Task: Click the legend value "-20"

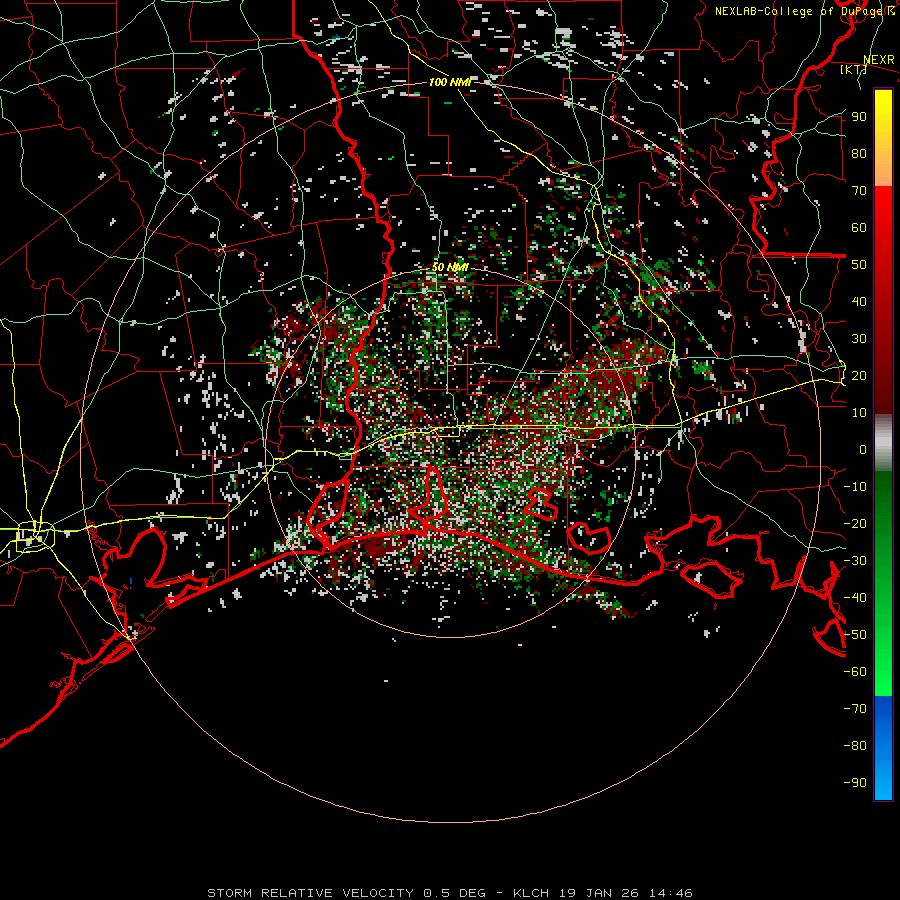Action: coord(855,523)
